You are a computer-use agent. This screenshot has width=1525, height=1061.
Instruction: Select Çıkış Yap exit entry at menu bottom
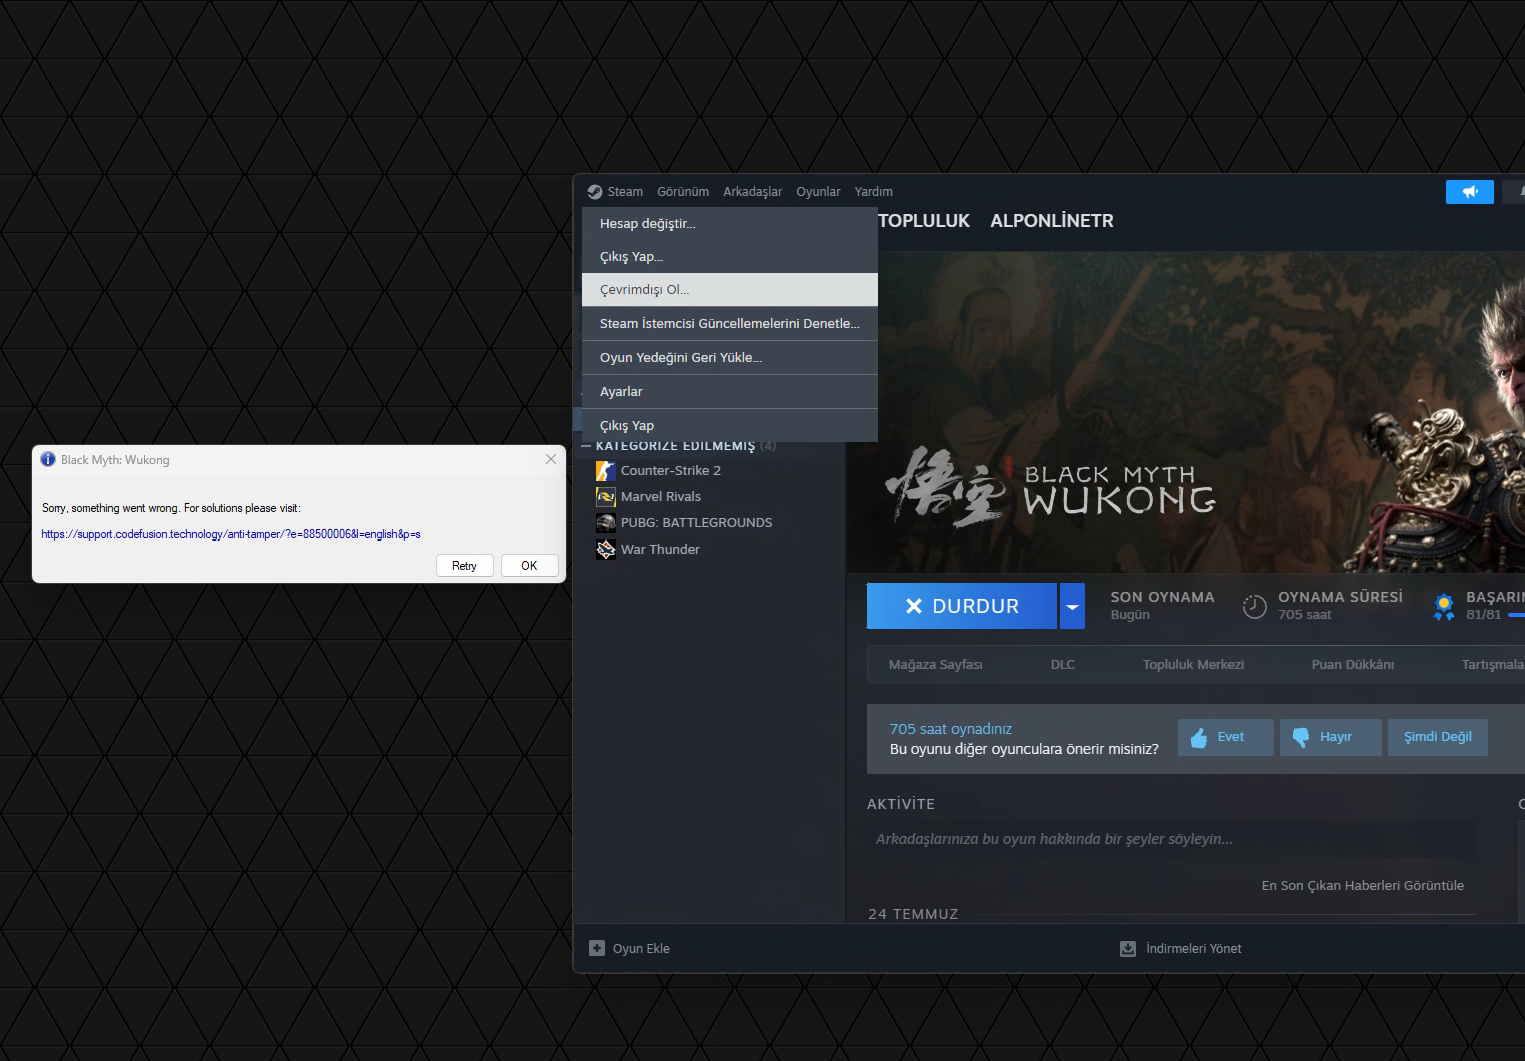[x=730, y=425]
